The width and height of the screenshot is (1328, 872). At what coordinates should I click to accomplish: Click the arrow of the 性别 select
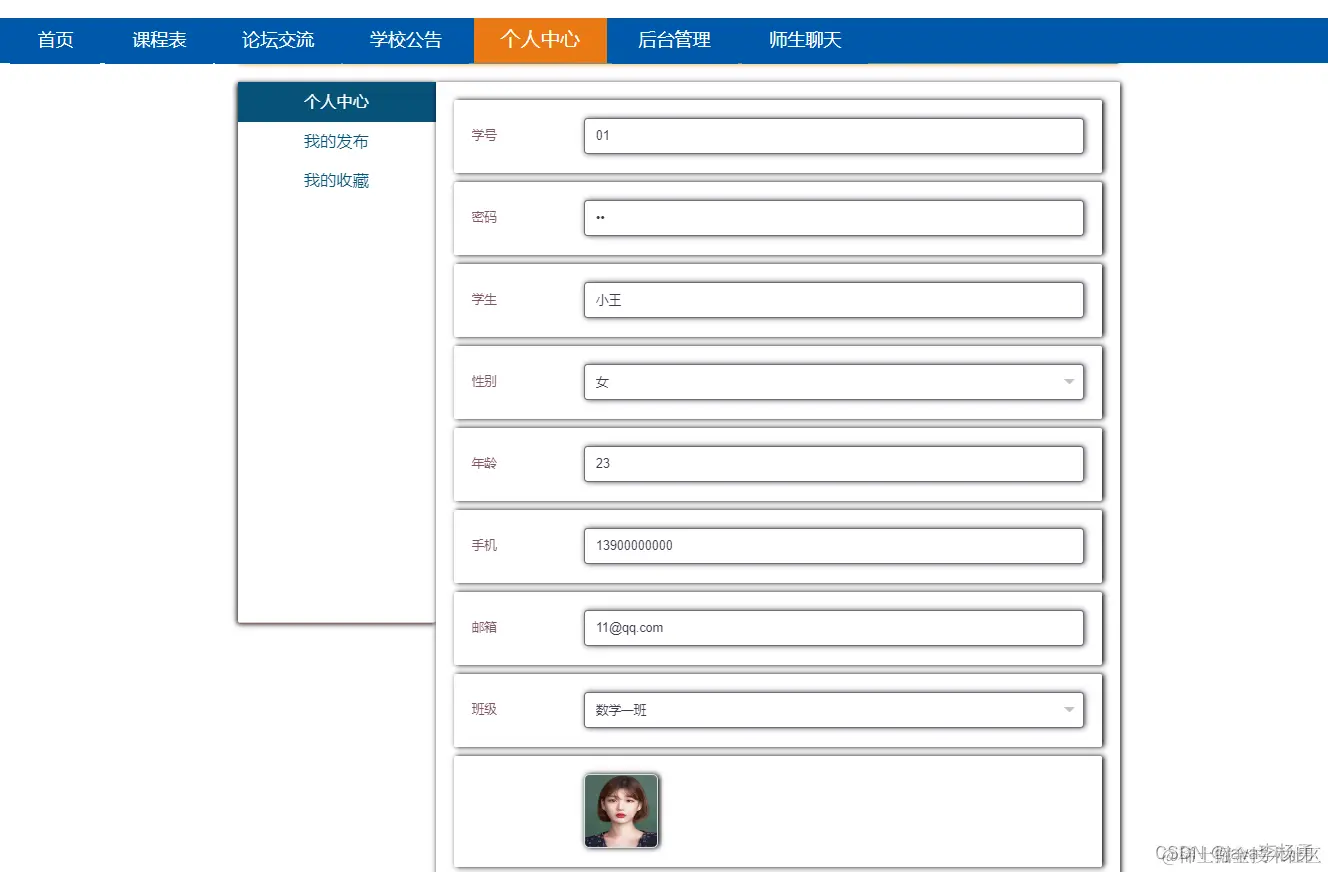[x=1069, y=382]
